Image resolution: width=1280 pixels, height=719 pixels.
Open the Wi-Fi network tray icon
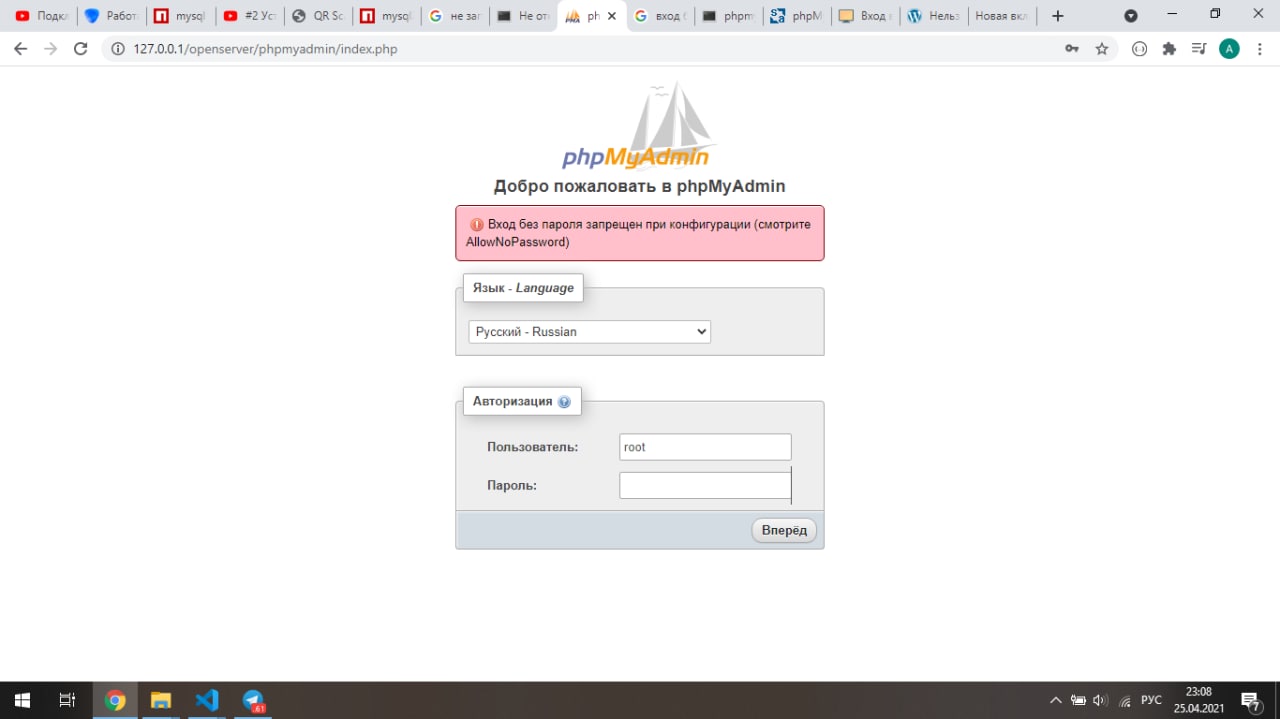[x=1125, y=701]
